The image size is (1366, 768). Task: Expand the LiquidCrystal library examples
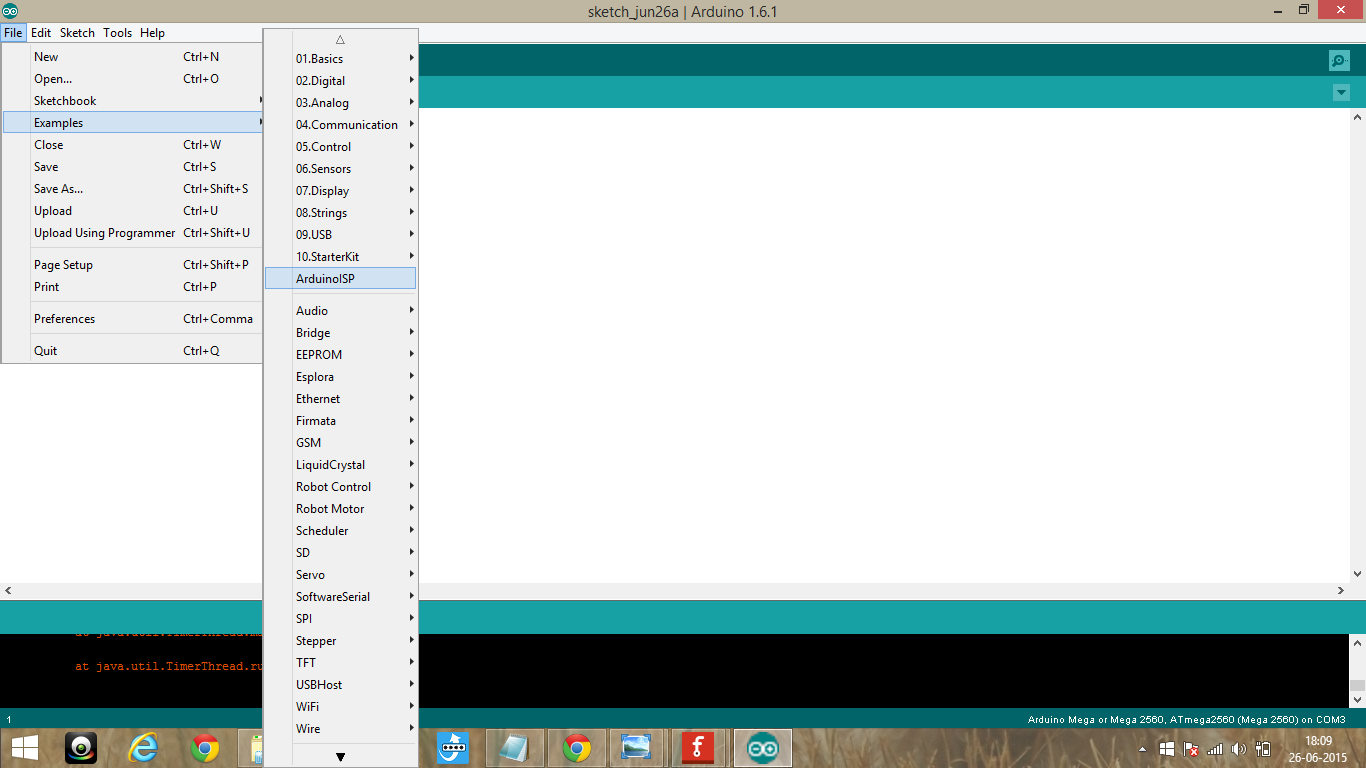[x=340, y=465]
